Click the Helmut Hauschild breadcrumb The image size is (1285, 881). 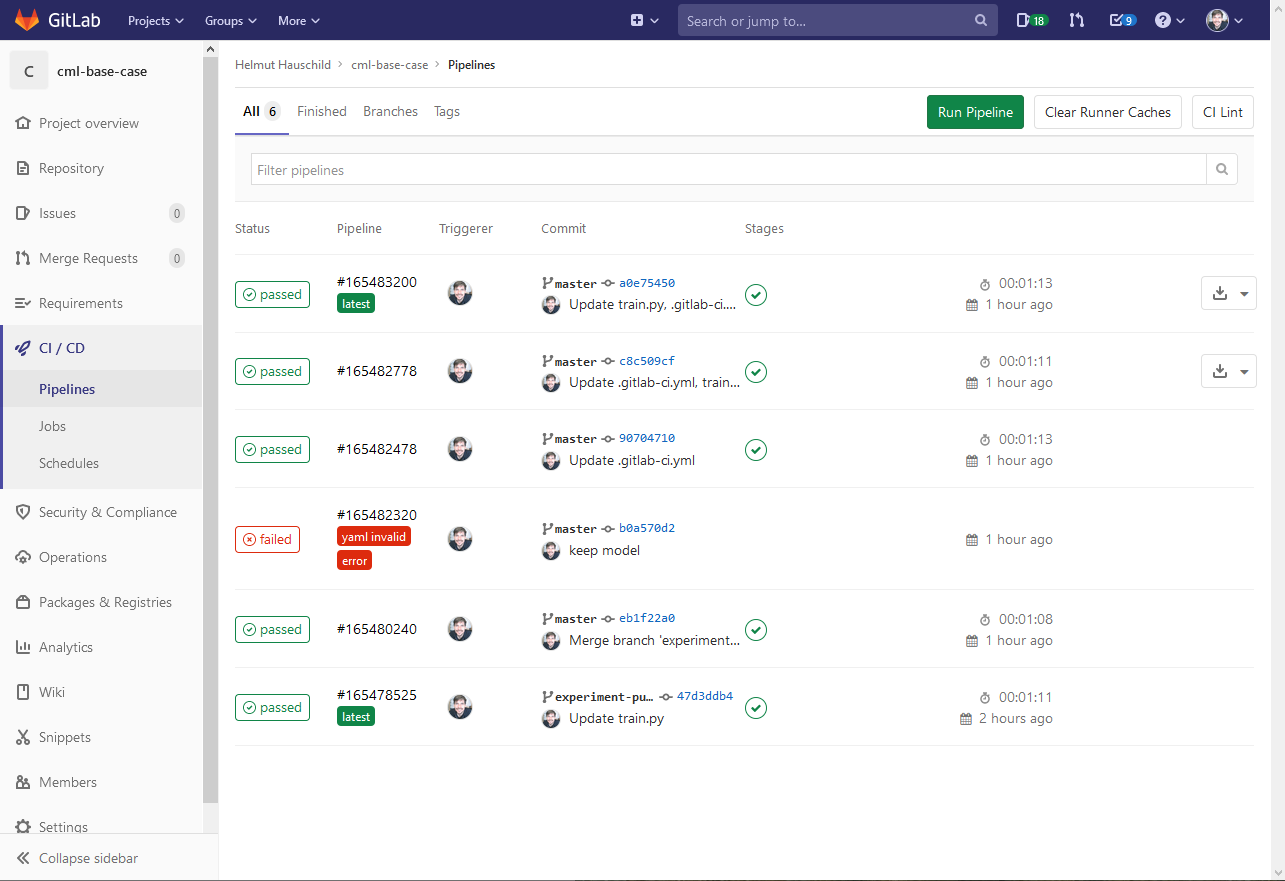(282, 65)
